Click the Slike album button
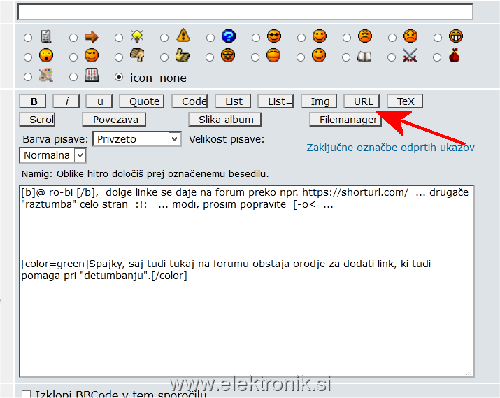 pyautogui.click(x=225, y=119)
